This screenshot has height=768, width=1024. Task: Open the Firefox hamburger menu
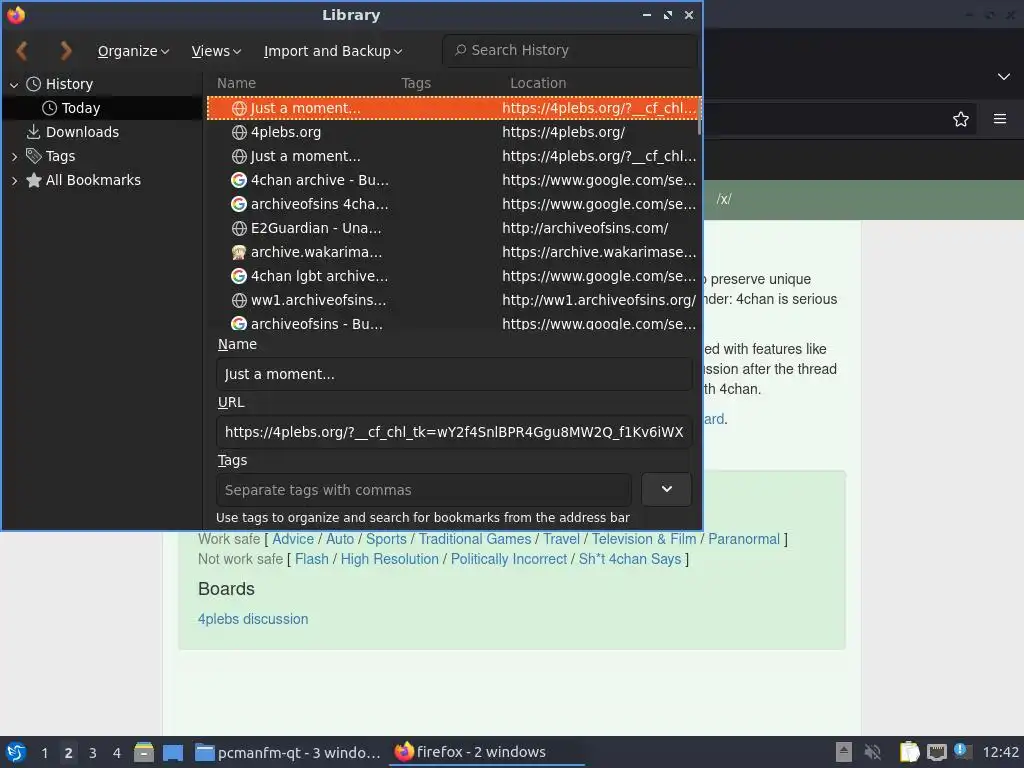pos(1000,119)
